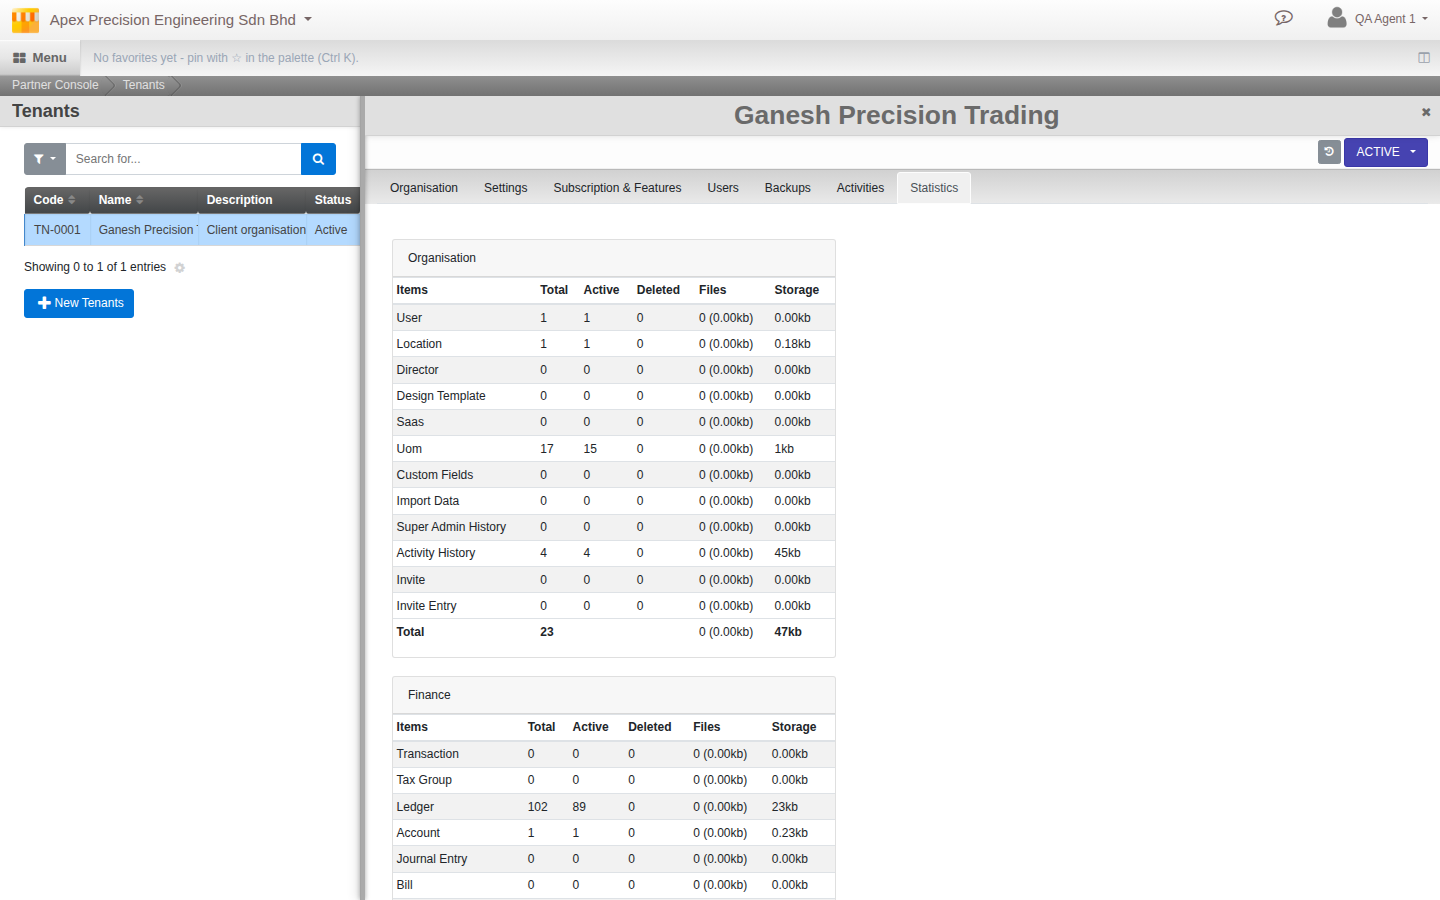Focus the Search for... input field

(x=183, y=159)
